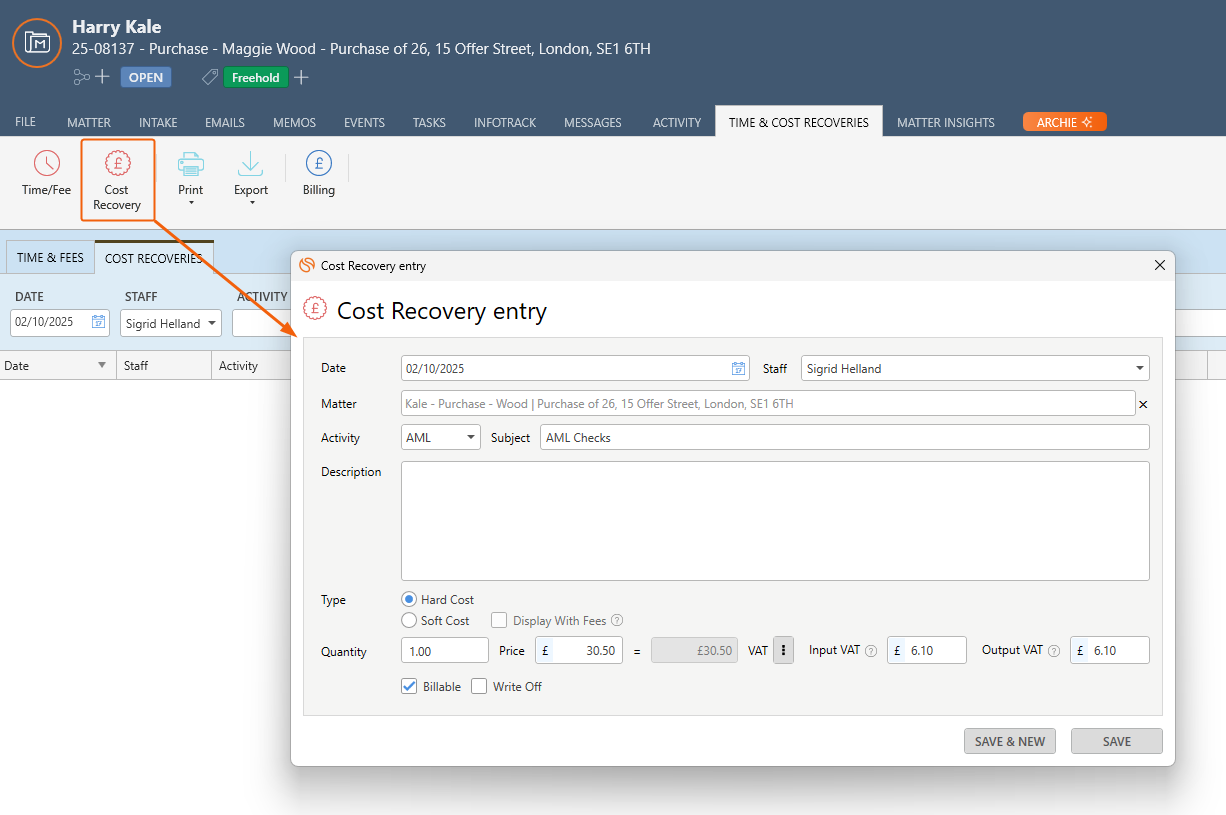This screenshot has width=1226, height=815.
Task: Open the Activity AML dropdown
Action: 471,438
